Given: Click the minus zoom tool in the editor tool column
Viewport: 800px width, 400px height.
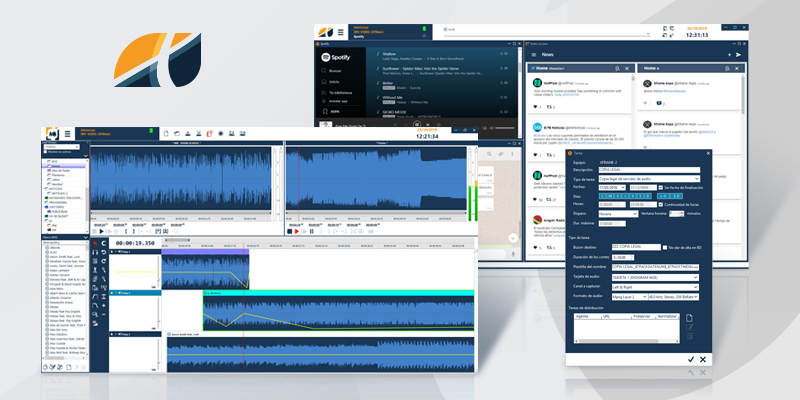Looking at the screenshot, I should (104, 314).
